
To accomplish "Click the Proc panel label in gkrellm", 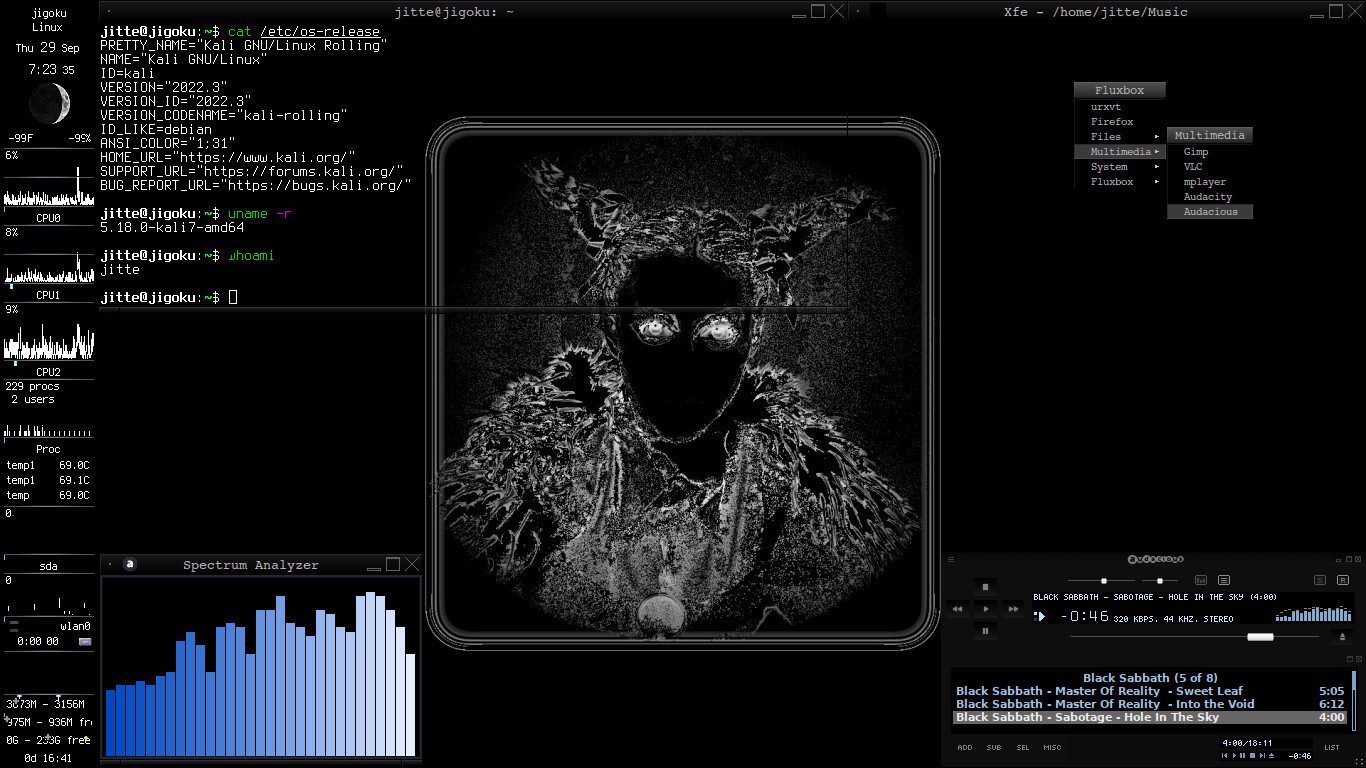I will tap(48, 449).
